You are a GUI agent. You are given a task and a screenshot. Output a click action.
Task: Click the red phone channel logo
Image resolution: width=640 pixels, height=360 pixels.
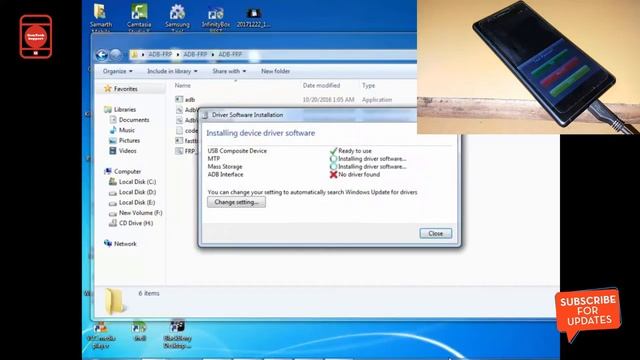tap(36, 37)
